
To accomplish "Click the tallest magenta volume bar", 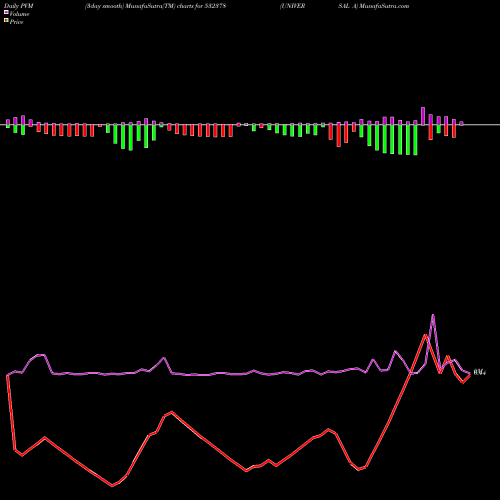I will pyautogui.click(x=423, y=116).
